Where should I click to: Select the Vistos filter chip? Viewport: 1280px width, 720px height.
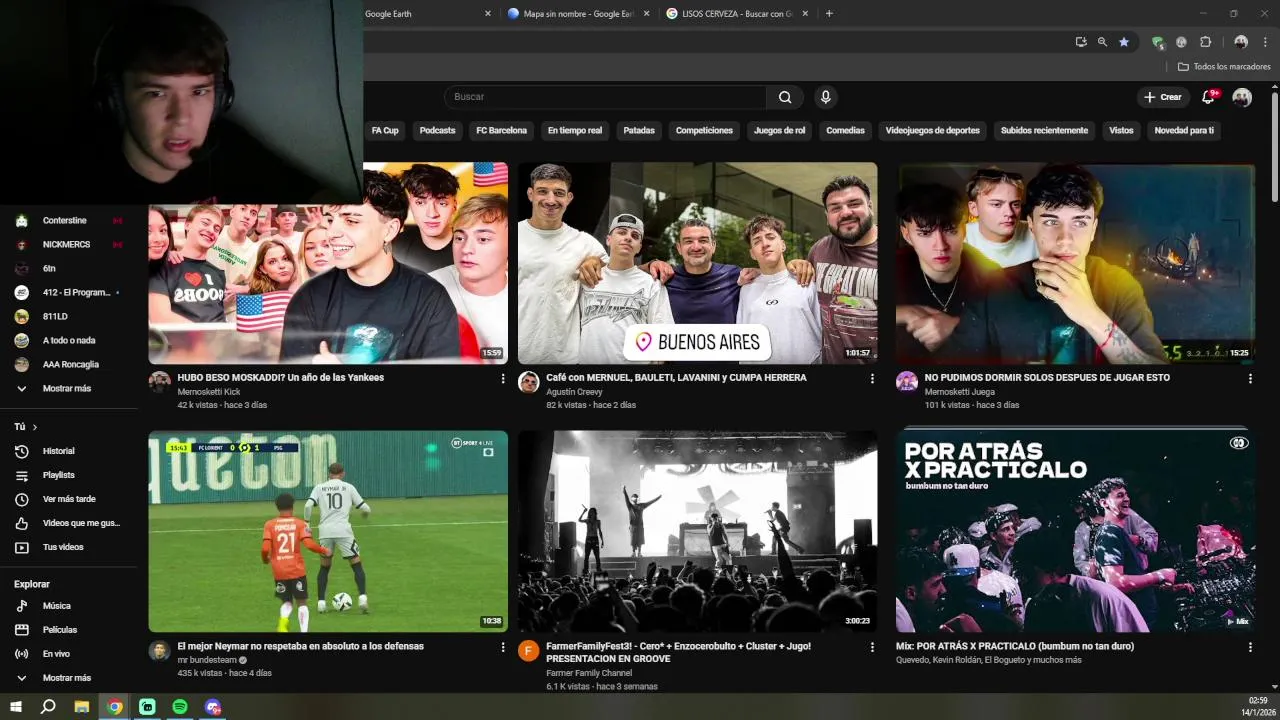pyautogui.click(x=1121, y=131)
